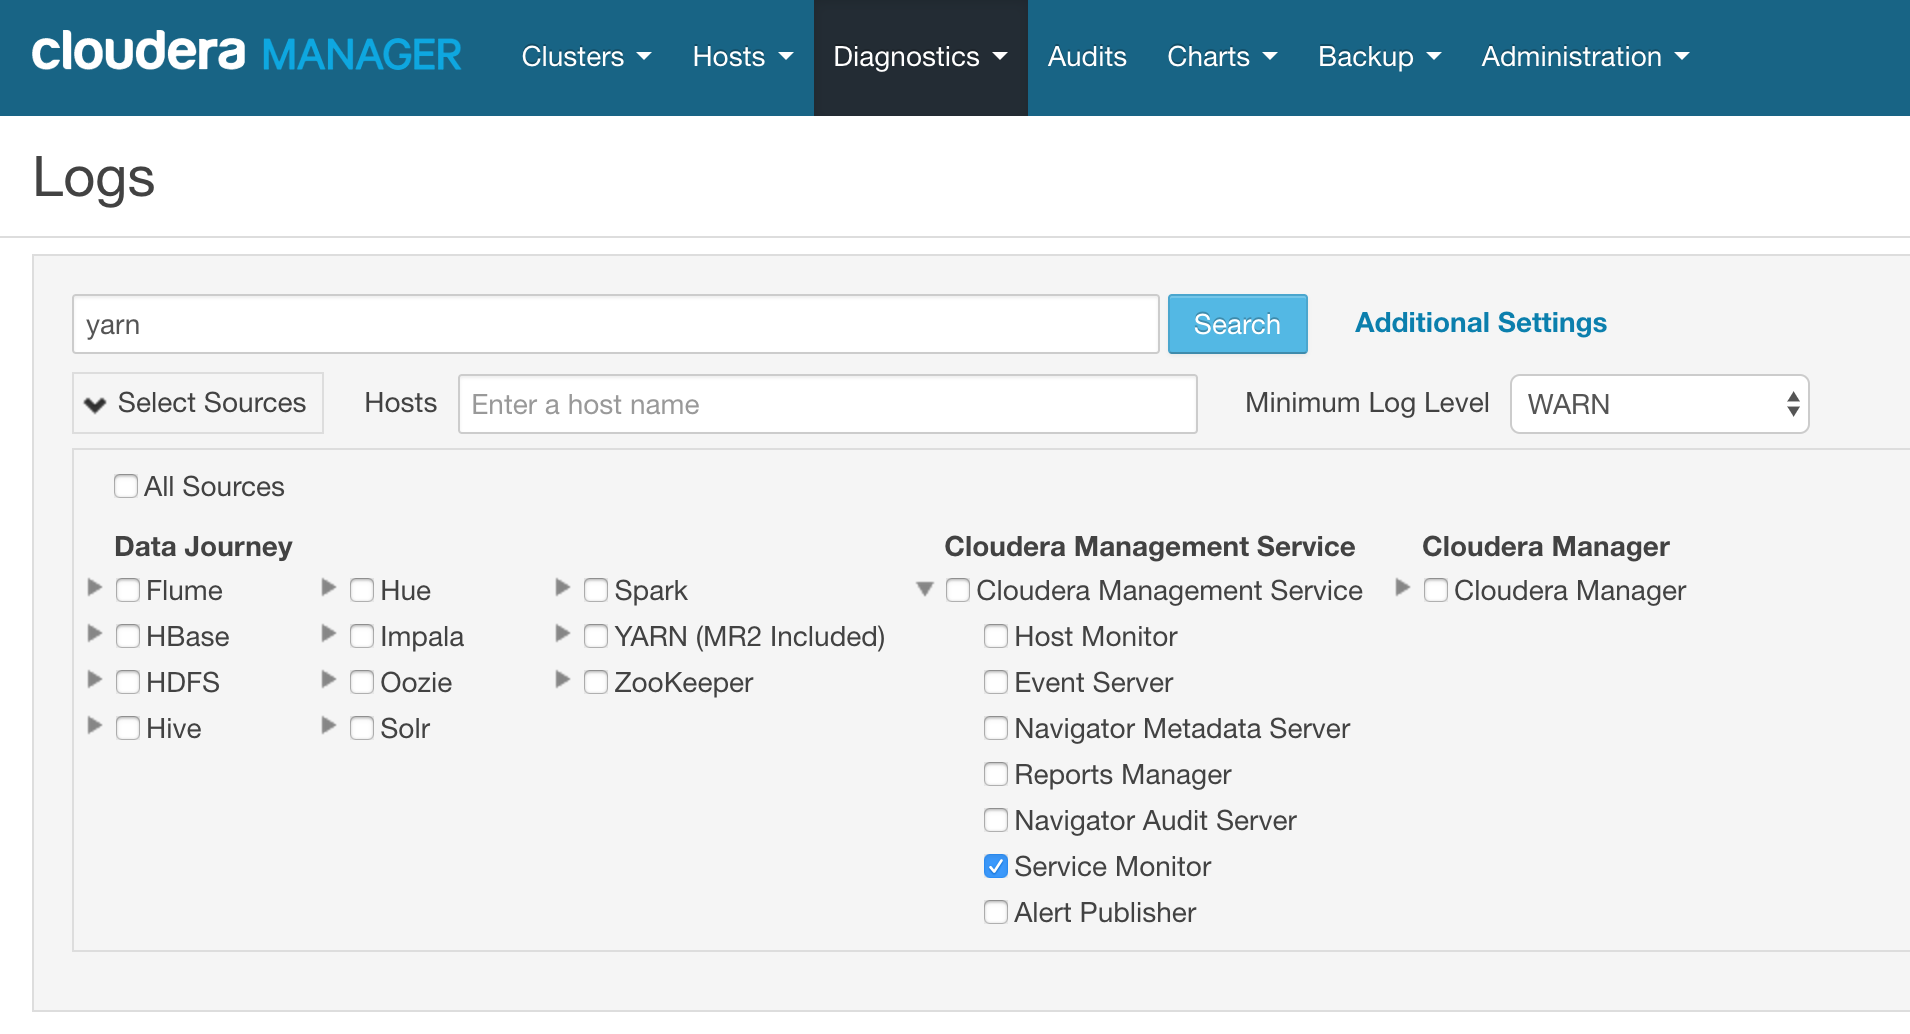
Task: Open the Minimum Log Level dropdown
Action: [x=1659, y=404]
